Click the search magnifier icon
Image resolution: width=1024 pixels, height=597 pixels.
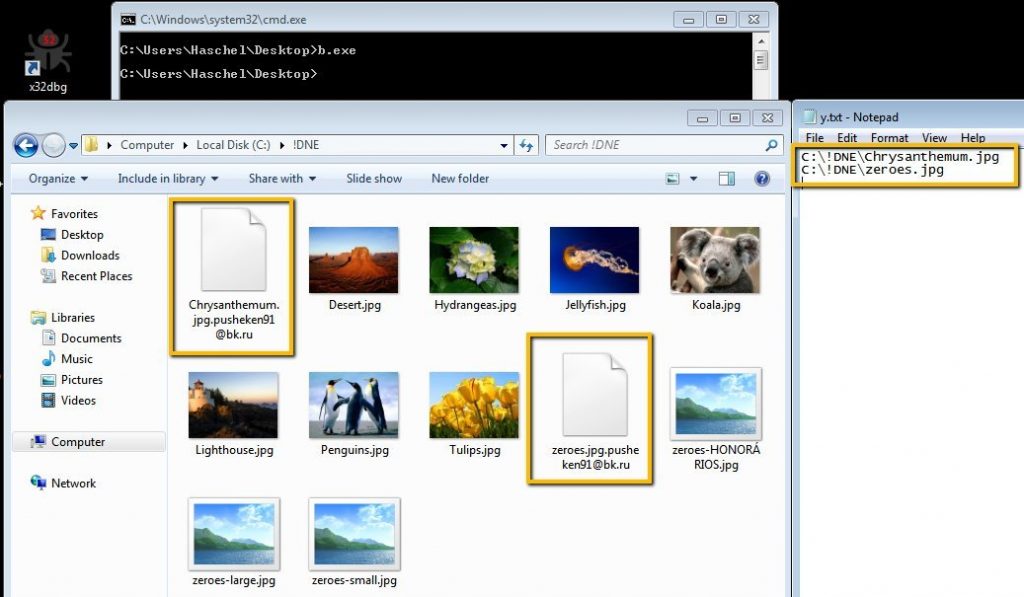[x=771, y=145]
